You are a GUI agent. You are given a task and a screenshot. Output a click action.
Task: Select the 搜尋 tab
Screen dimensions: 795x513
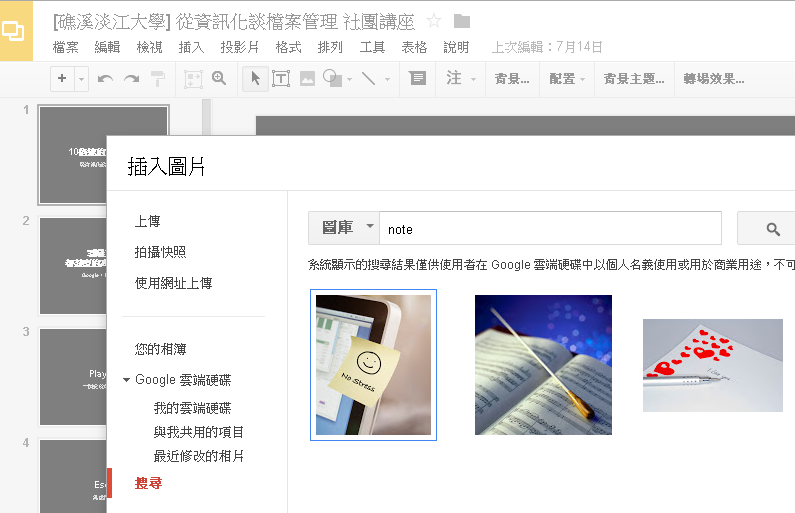(149, 483)
